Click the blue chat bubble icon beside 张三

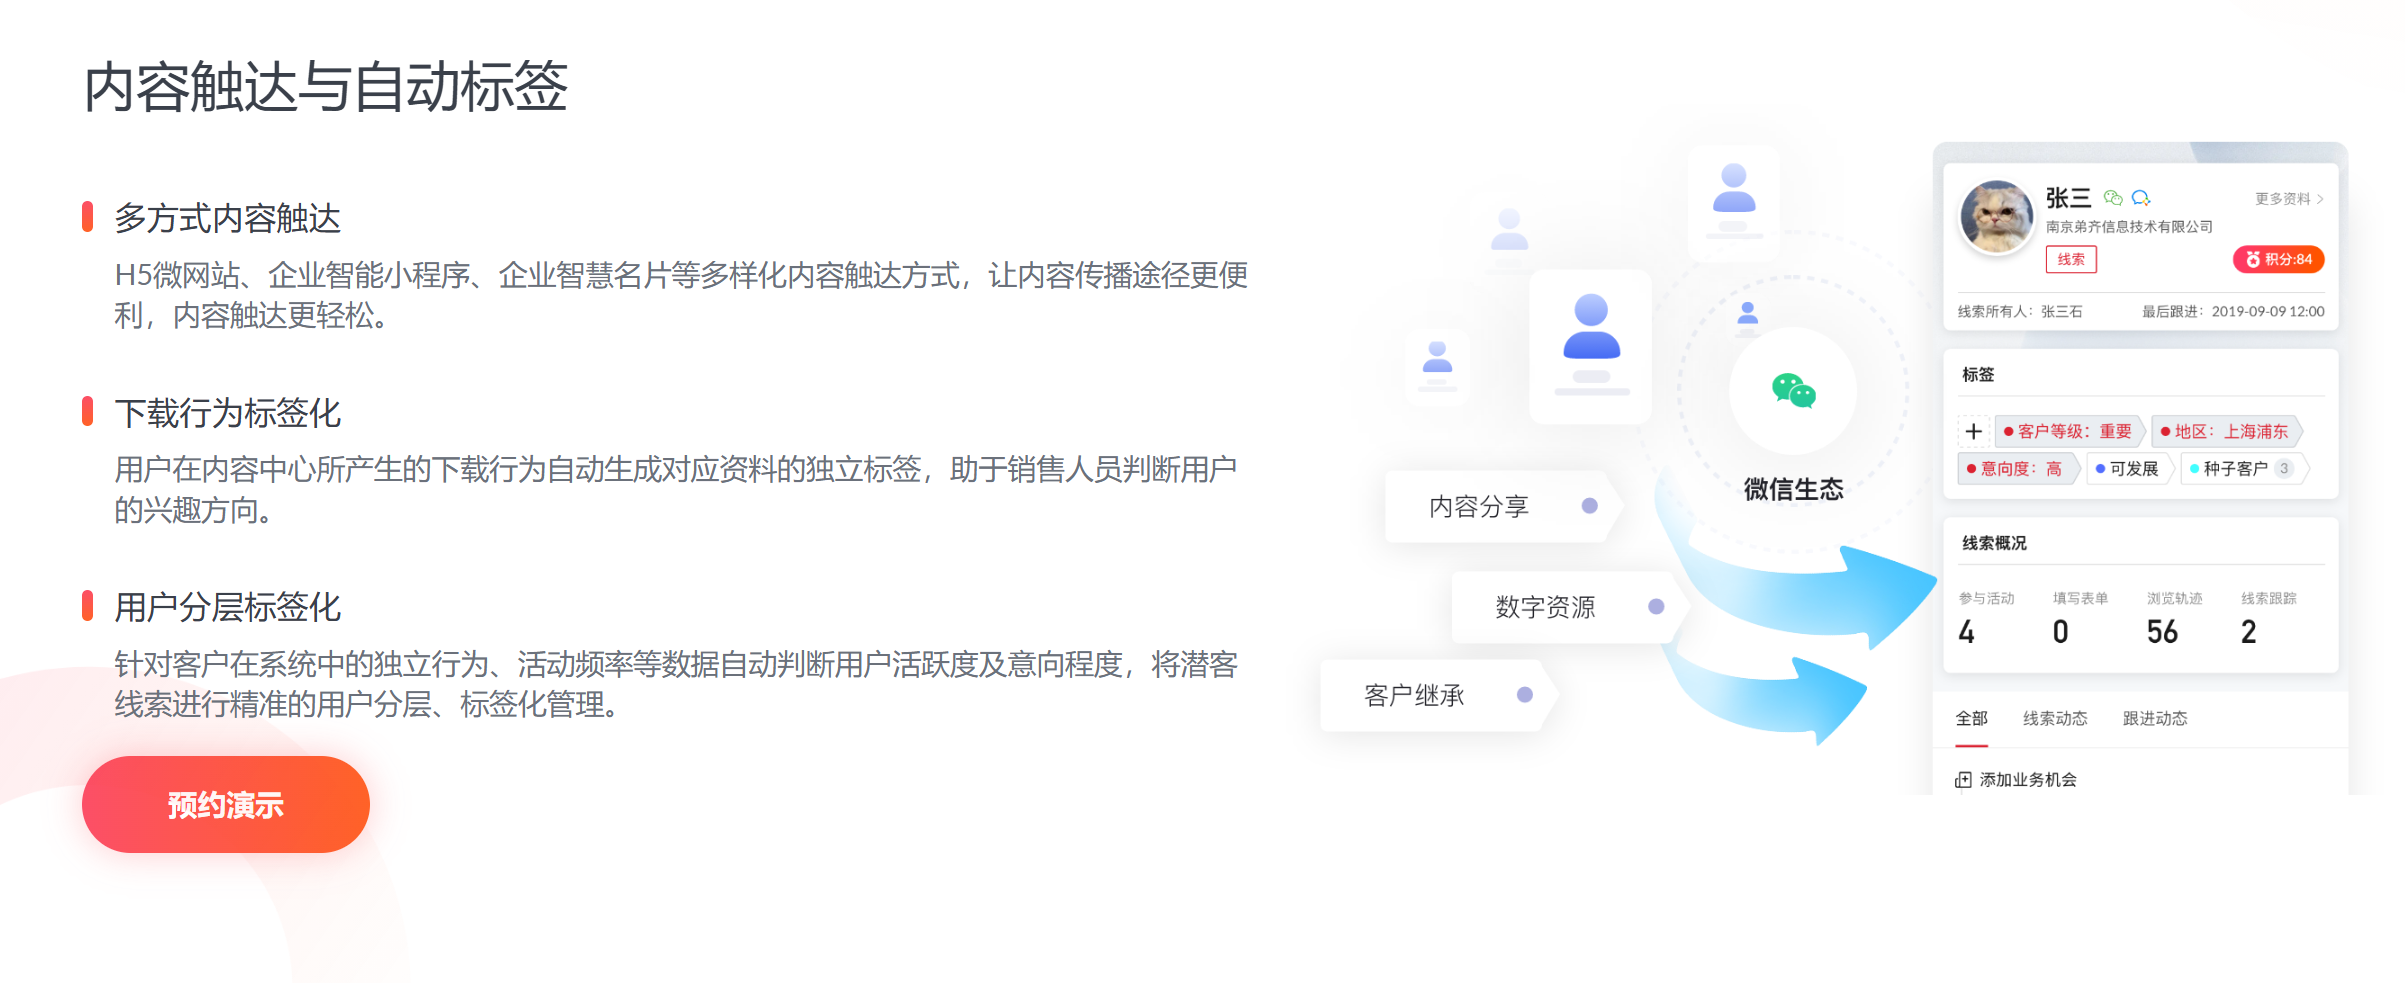[2141, 198]
